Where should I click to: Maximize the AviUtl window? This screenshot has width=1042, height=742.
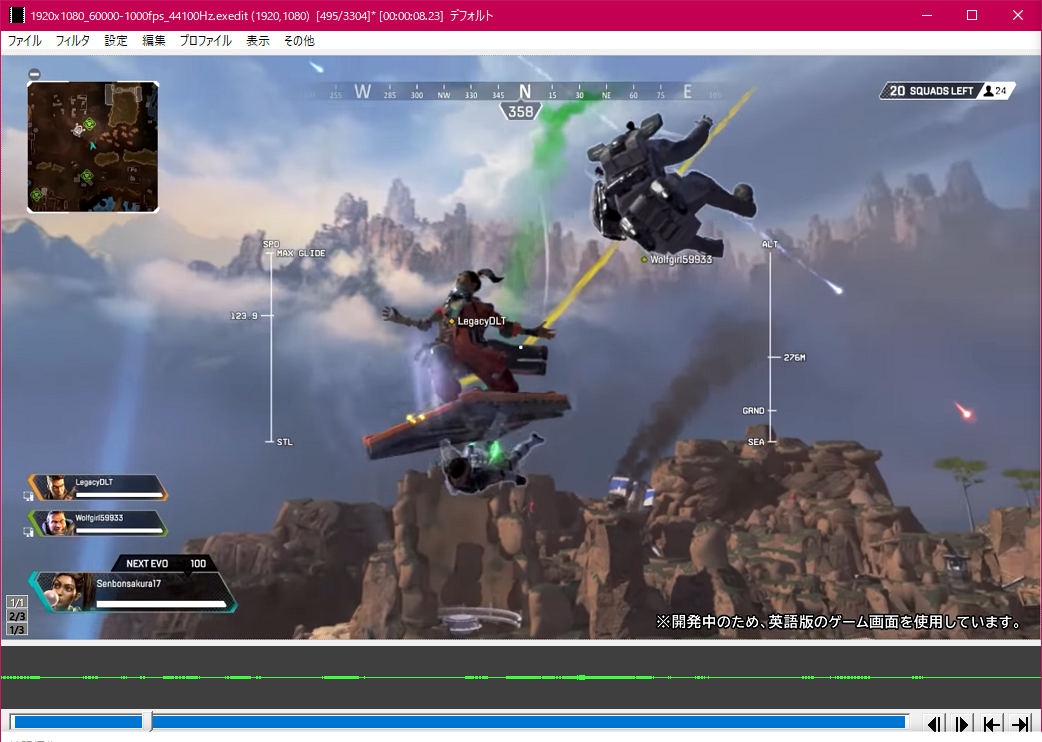tap(972, 15)
